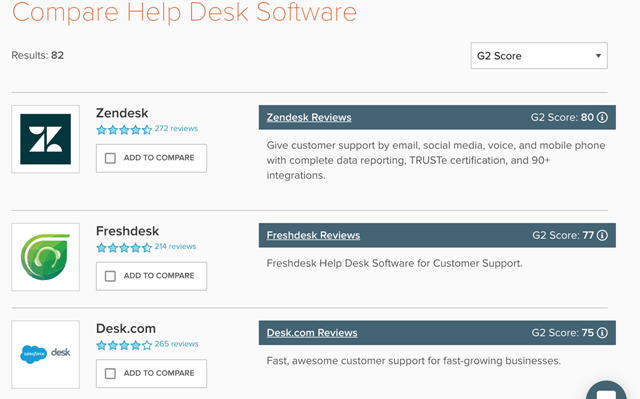This screenshot has height=399, width=640.
Task: Open the 214 reviews link
Action: pyautogui.click(x=175, y=246)
